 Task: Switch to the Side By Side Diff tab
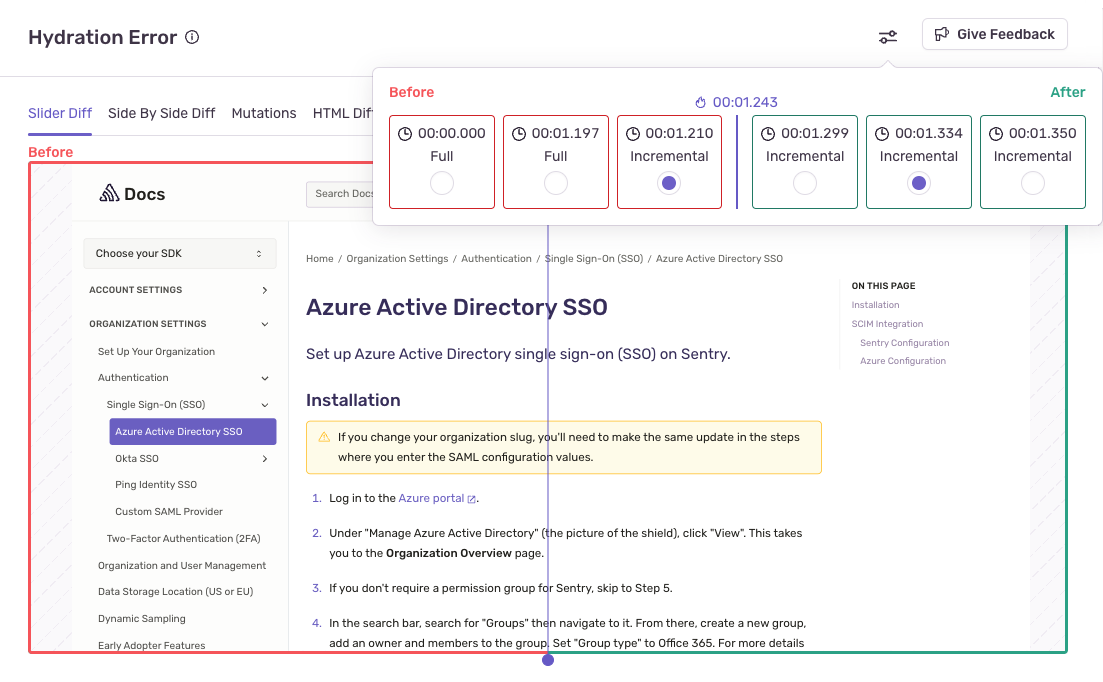161,113
